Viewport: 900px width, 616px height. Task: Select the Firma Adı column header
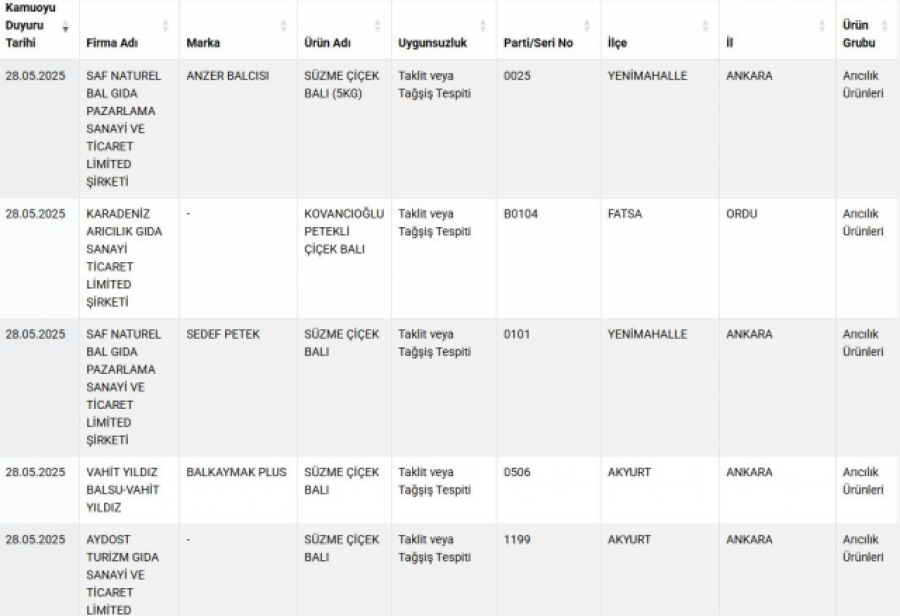tap(112, 43)
